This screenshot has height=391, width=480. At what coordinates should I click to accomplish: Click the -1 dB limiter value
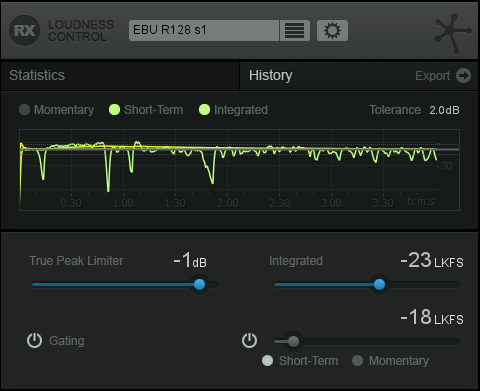(x=190, y=260)
